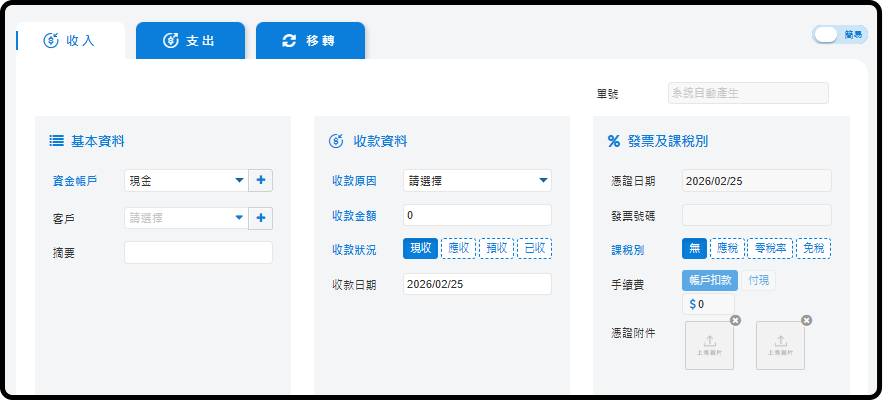The width and height of the screenshot is (883, 400).
Task: Click the 資金帳戶 label
Action: click(74, 181)
